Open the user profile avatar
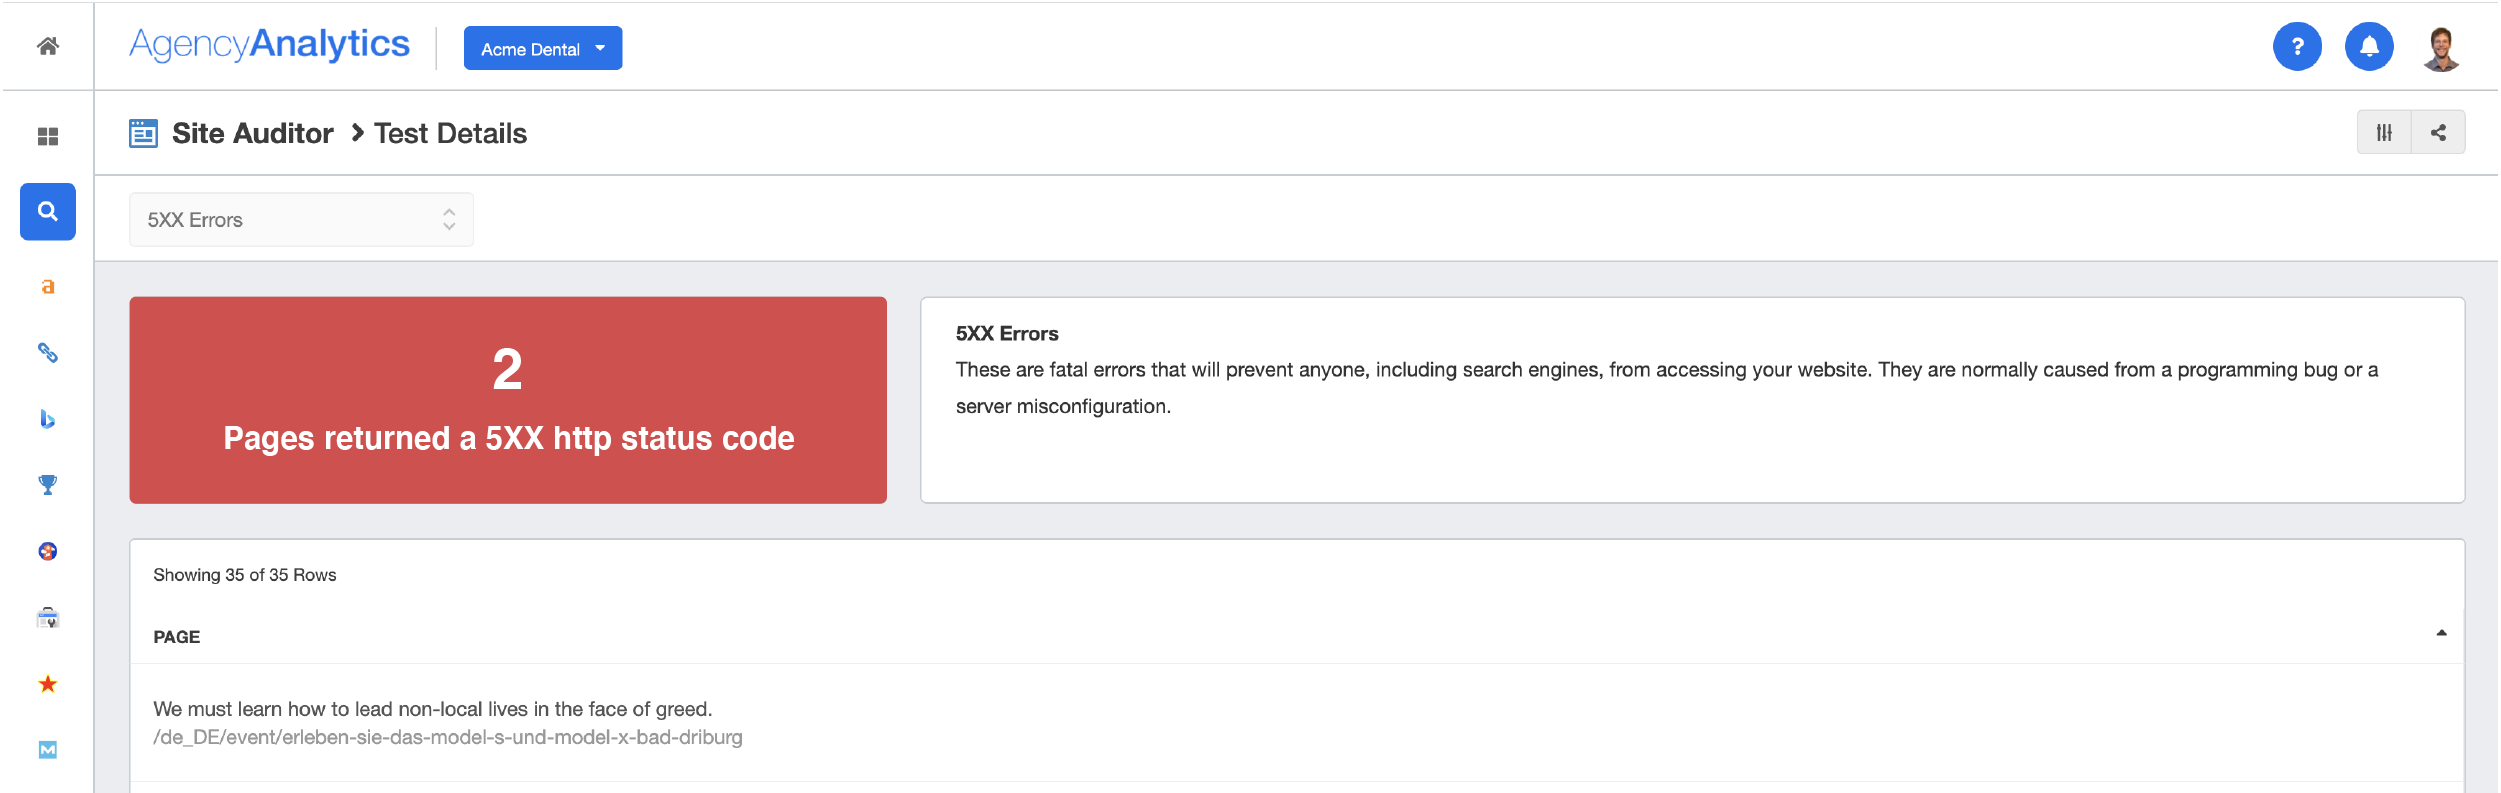The height and width of the screenshot is (793, 2501). tap(2441, 47)
